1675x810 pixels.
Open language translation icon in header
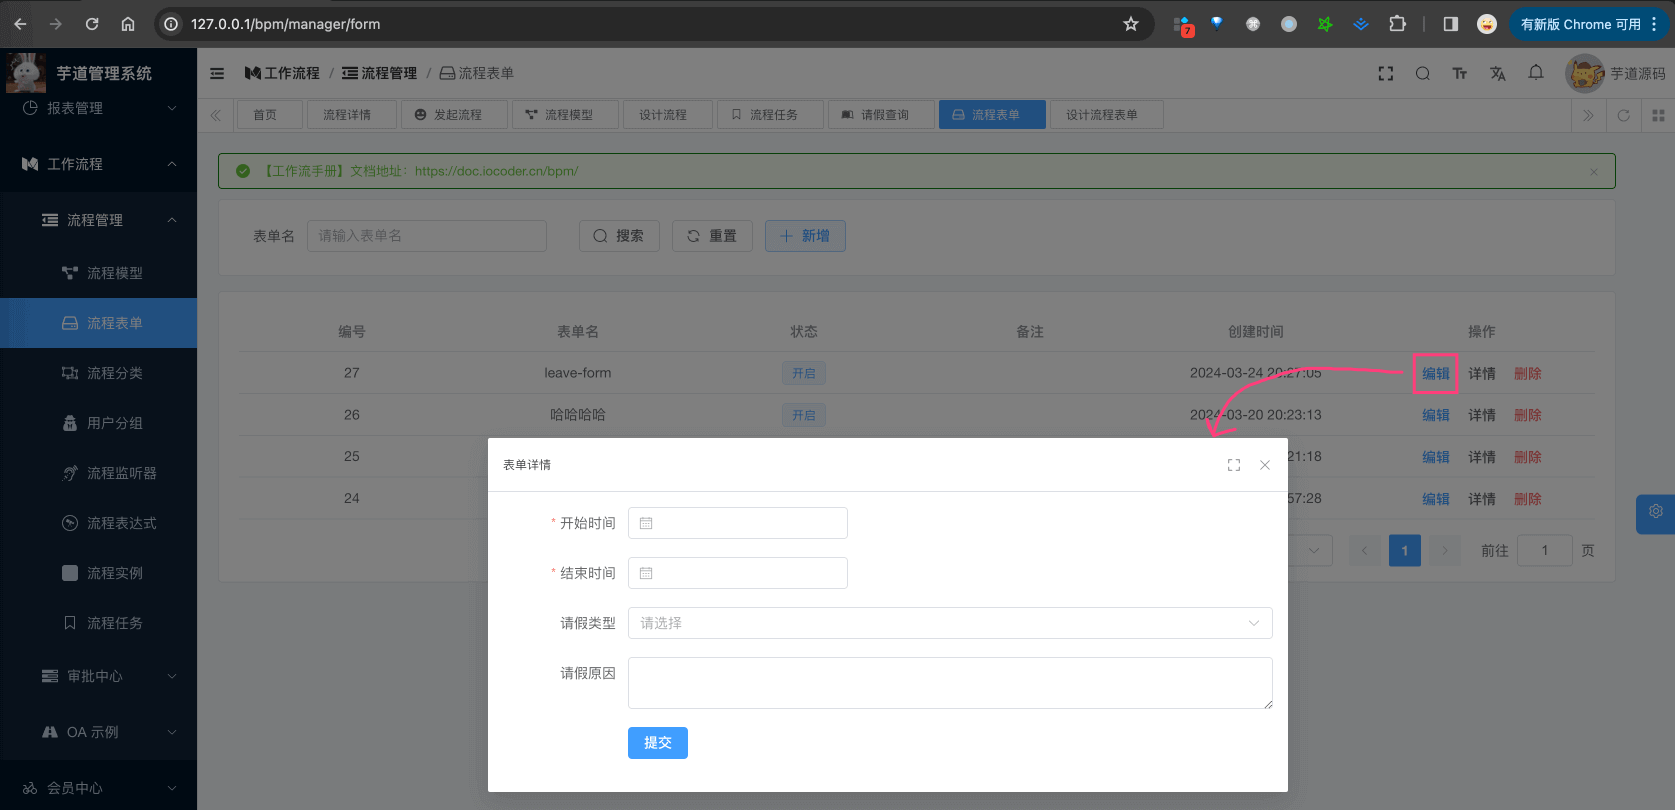[1497, 73]
